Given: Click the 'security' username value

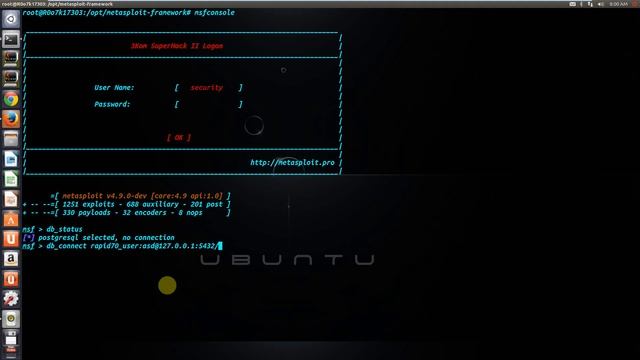Looking at the screenshot, I should point(207,88).
